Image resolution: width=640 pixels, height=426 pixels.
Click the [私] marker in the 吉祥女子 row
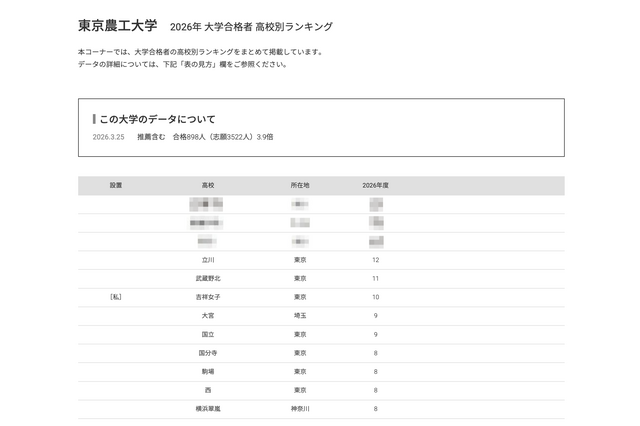tap(116, 297)
